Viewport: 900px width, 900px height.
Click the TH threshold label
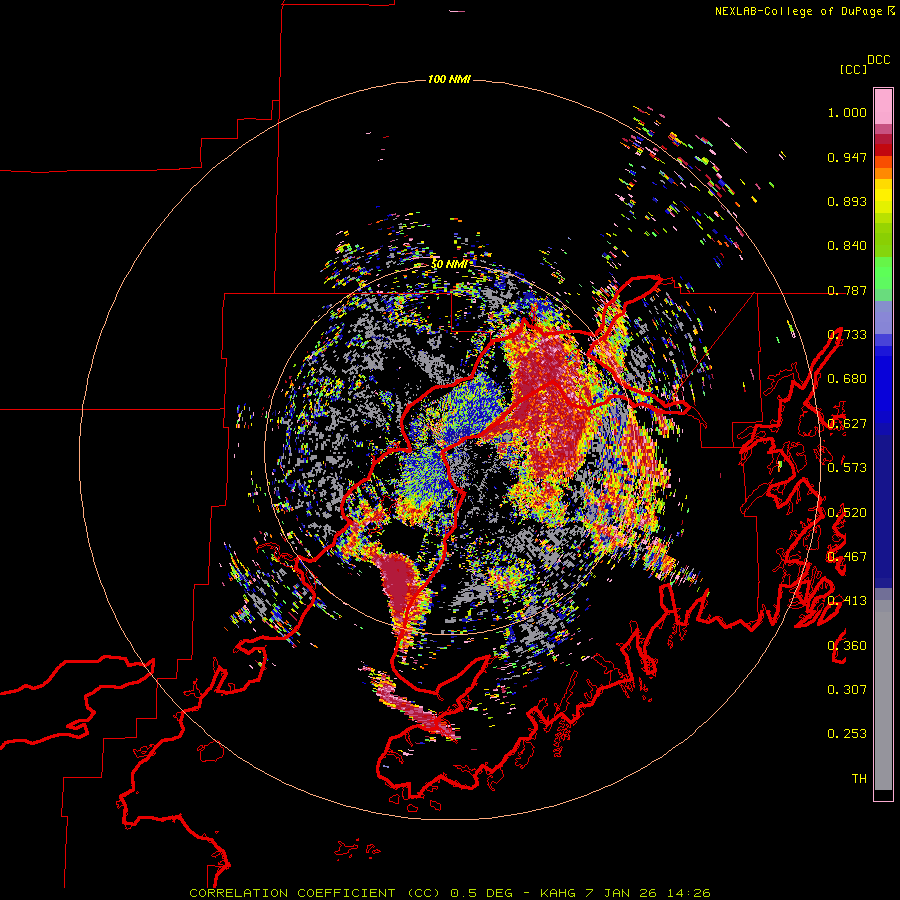coord(859,779)
